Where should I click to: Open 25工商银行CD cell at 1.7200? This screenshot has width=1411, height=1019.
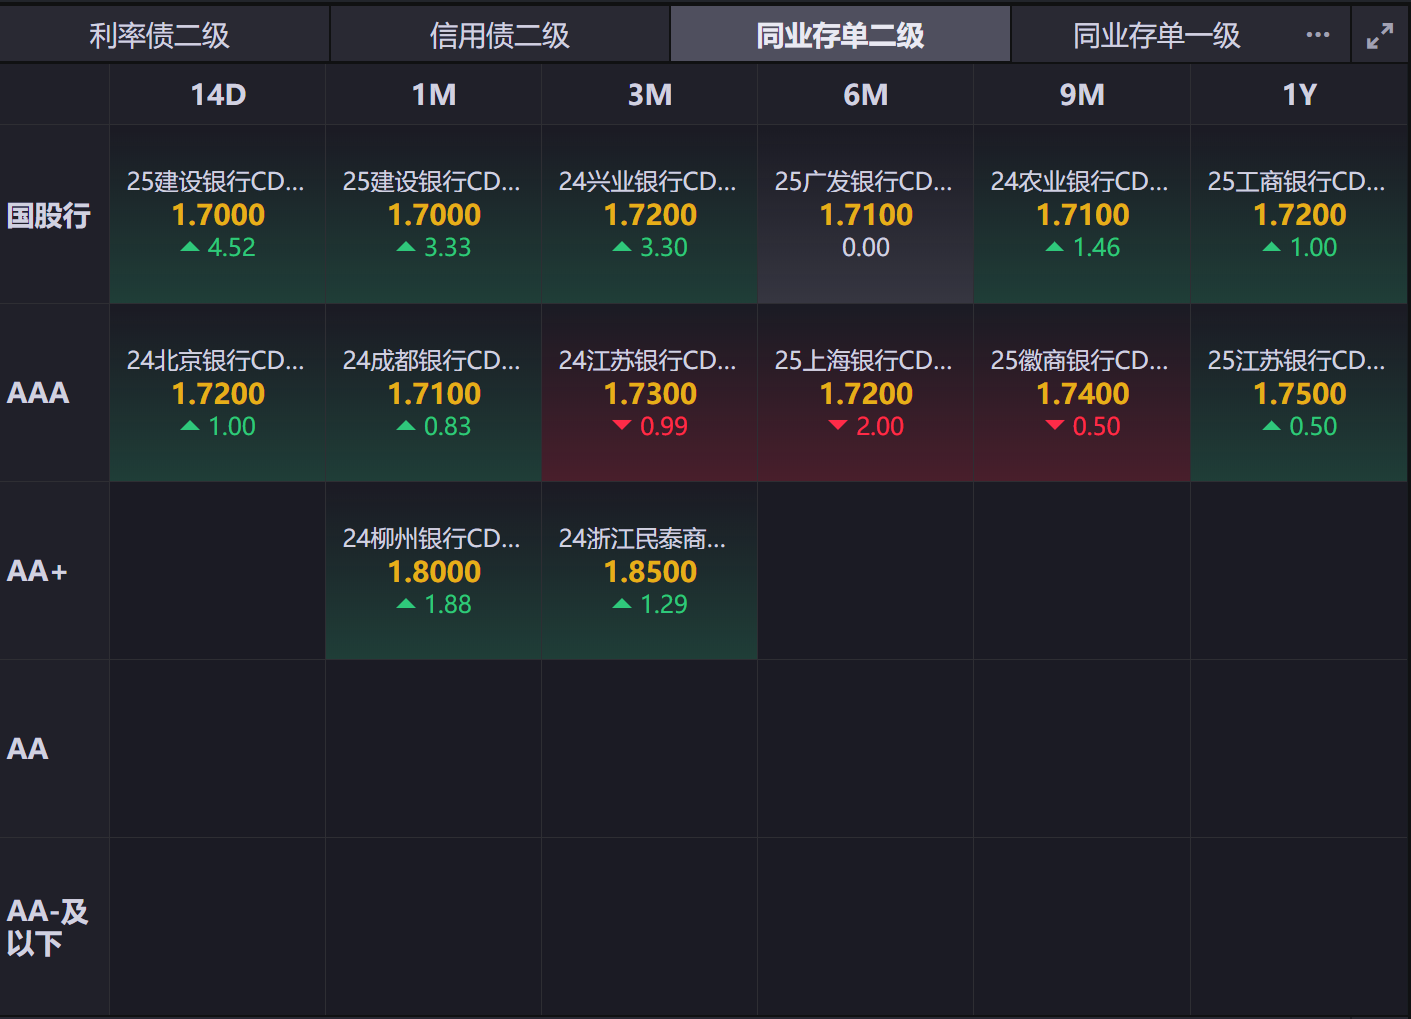click(1299, 214)
